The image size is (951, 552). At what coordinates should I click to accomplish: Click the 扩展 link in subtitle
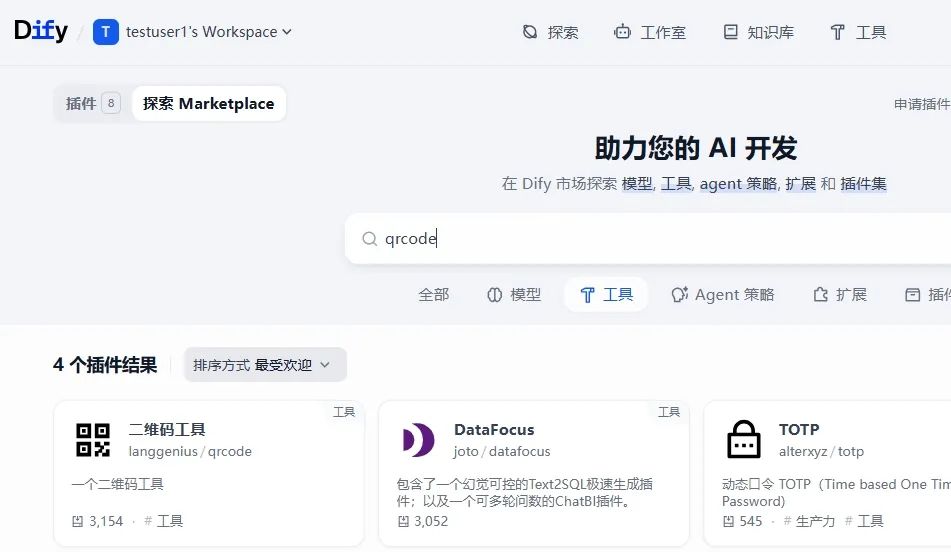tap(800, 184)
